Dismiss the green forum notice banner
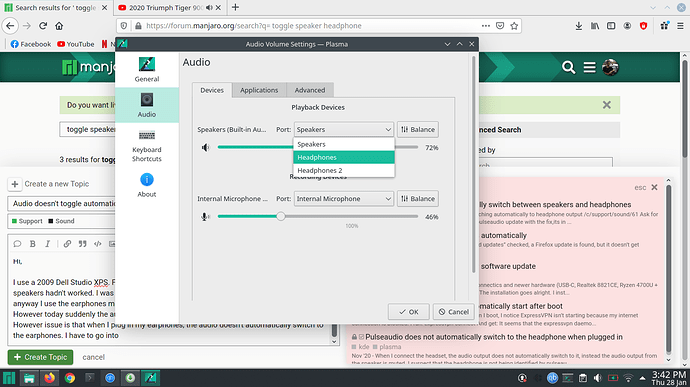690x387 pixels. point(607,105)
